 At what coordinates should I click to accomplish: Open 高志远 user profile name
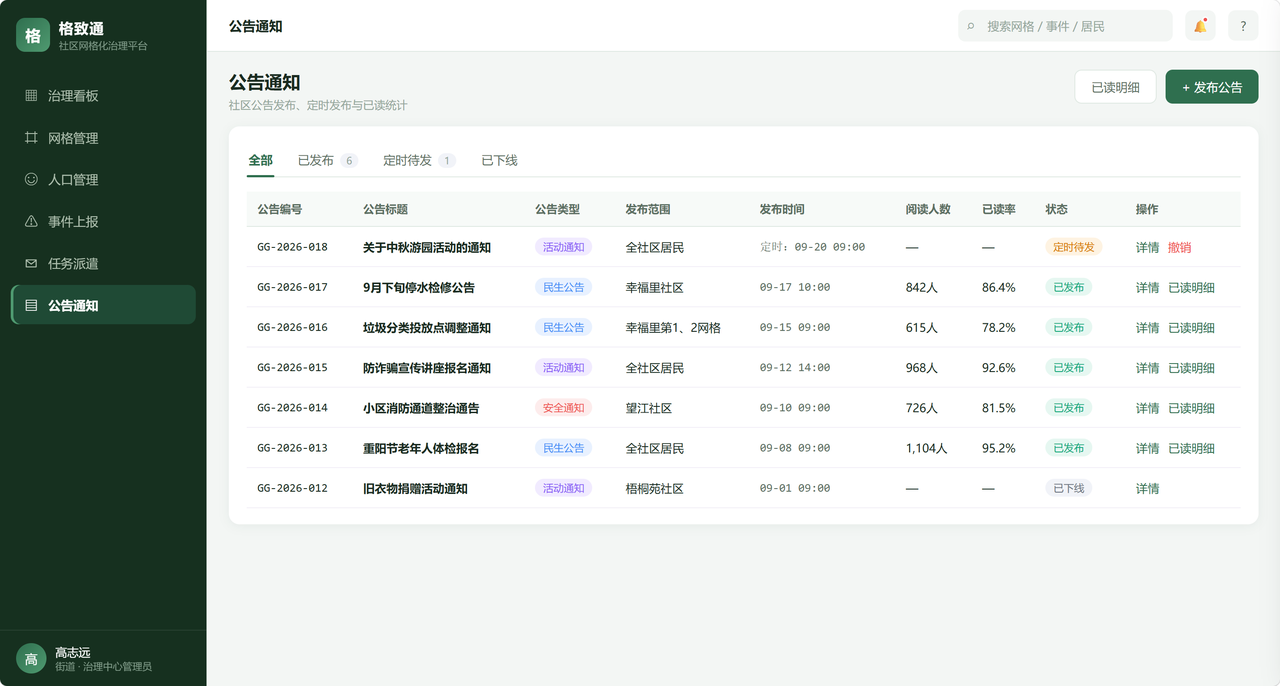click(73, 652)
